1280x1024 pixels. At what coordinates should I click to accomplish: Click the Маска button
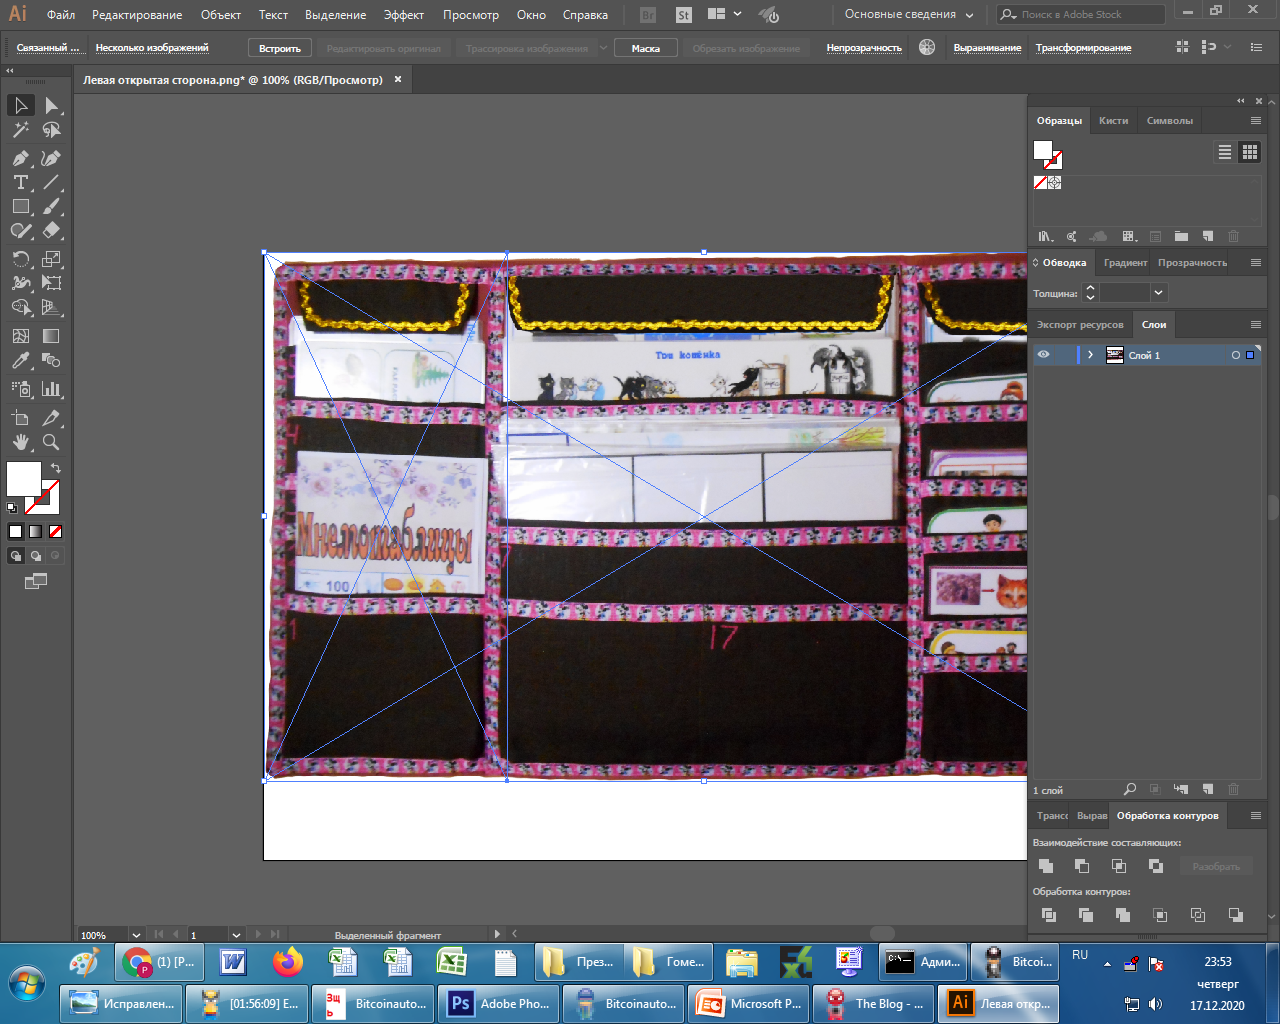pyautogui.click(x=645, y=48)
